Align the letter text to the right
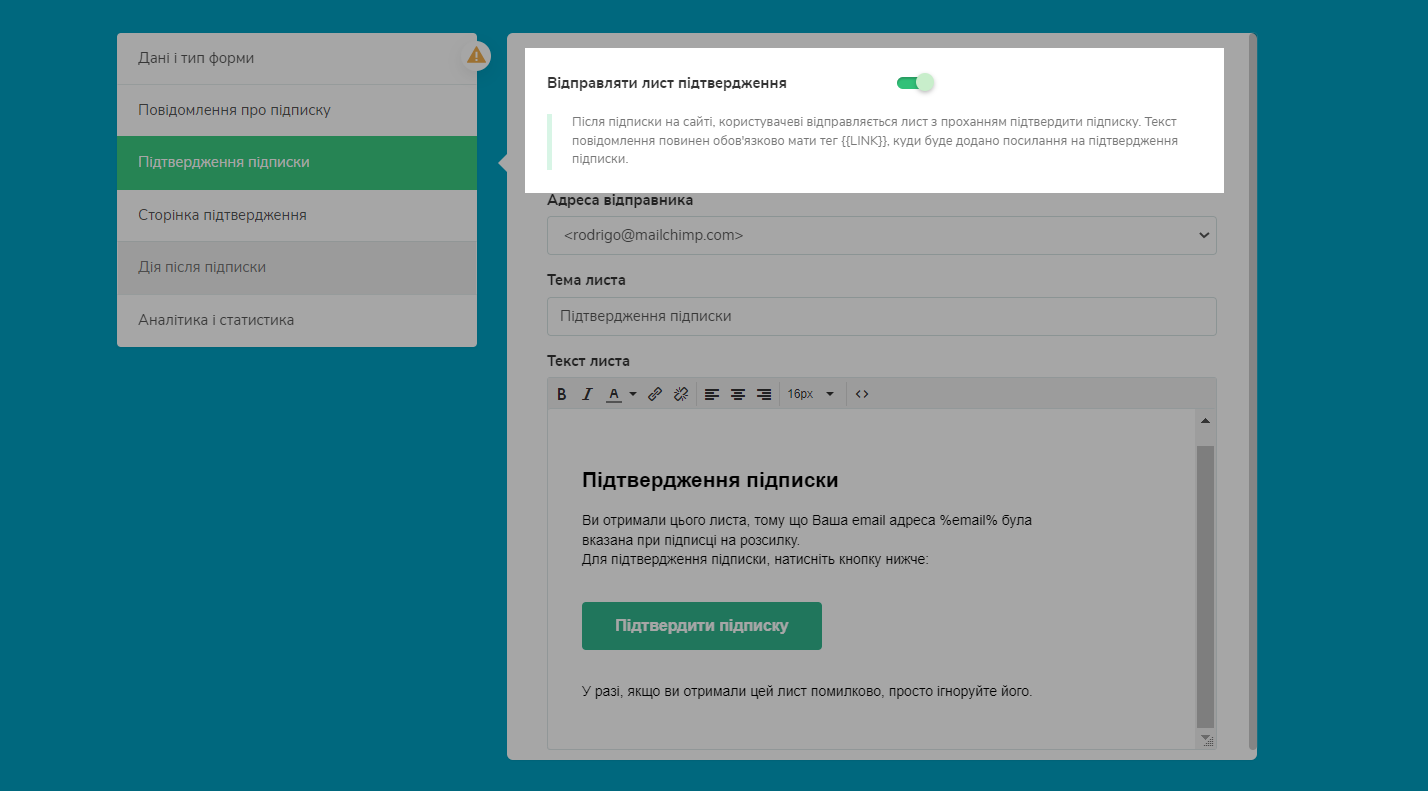Image resolution: width=1428 pixels, height=791 pixels. click(764, 394)
